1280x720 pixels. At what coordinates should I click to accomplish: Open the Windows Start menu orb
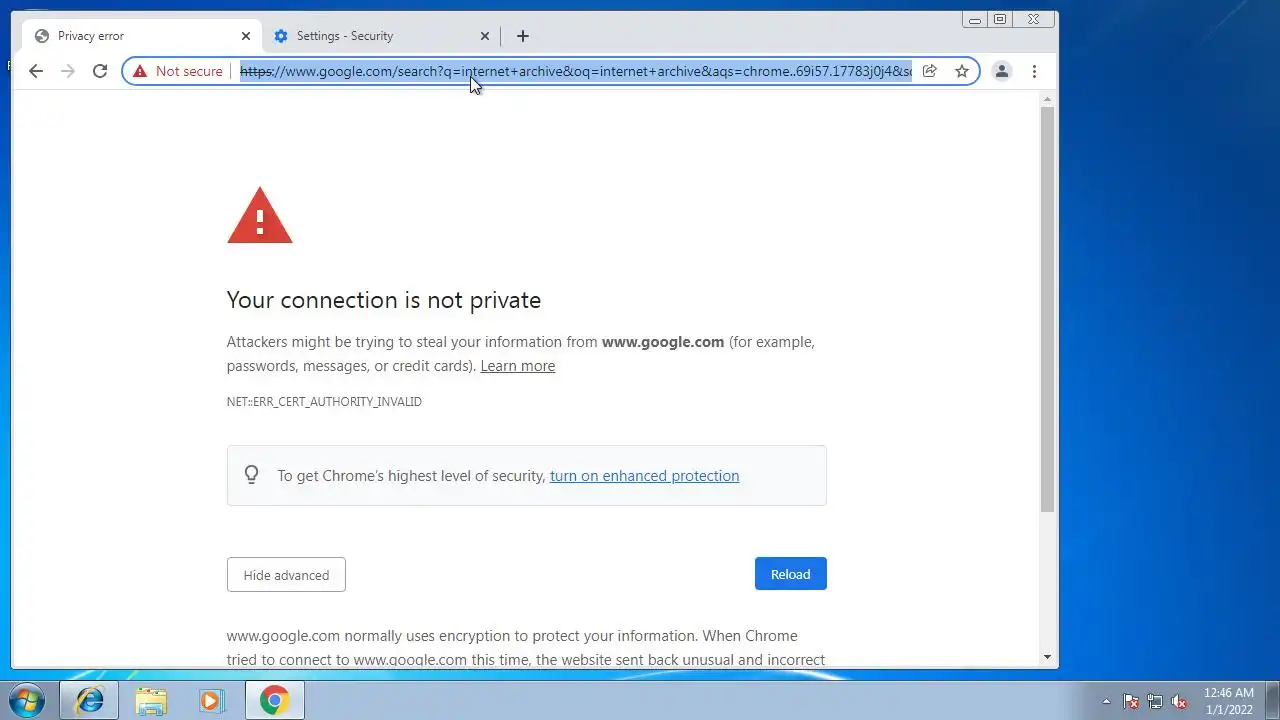coord(27,700)
